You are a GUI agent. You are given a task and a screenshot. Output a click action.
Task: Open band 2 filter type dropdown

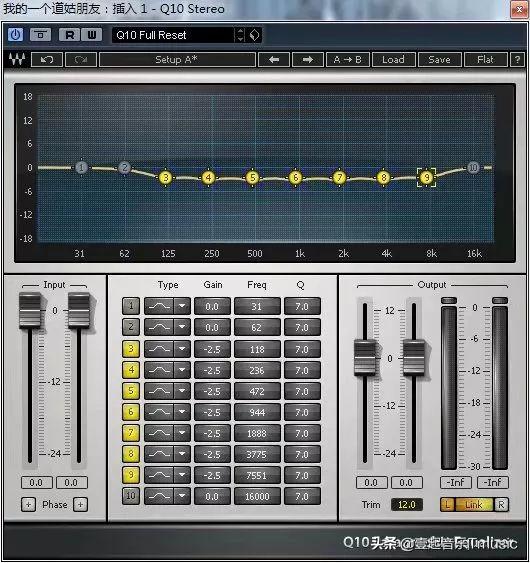[182, 327]
